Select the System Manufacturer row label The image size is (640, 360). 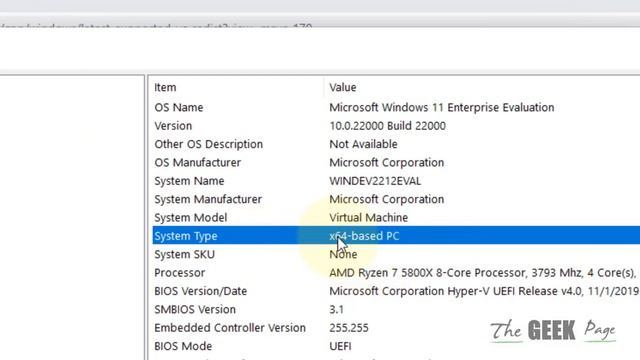(208, 199)
